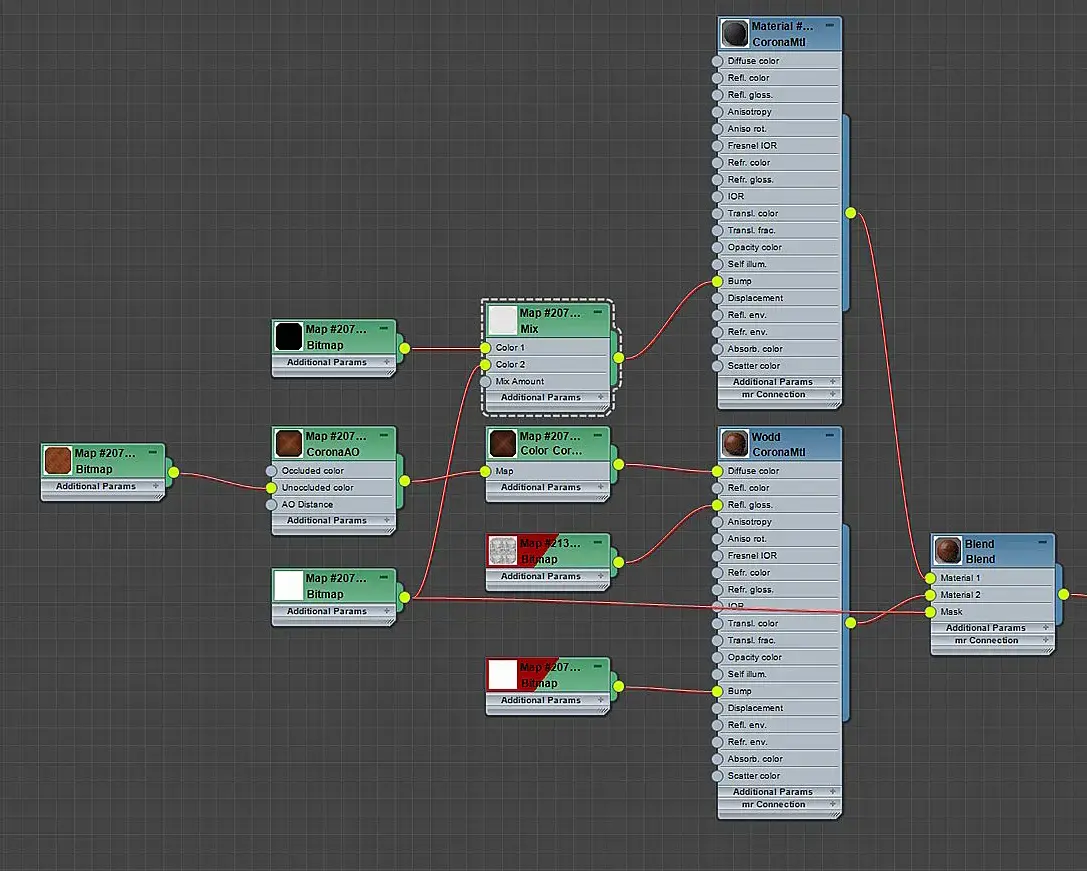
Task: Click the Wodd CoronaMtl sphere preview icon
Action: point(734,444)
